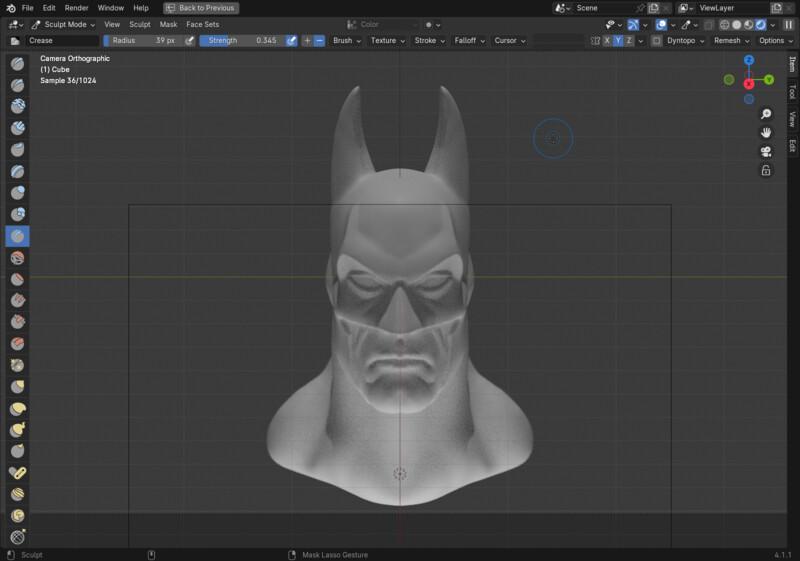Switch to rendered viewport shading
This screenshot has height=561, width=800.
coord(761,24)
